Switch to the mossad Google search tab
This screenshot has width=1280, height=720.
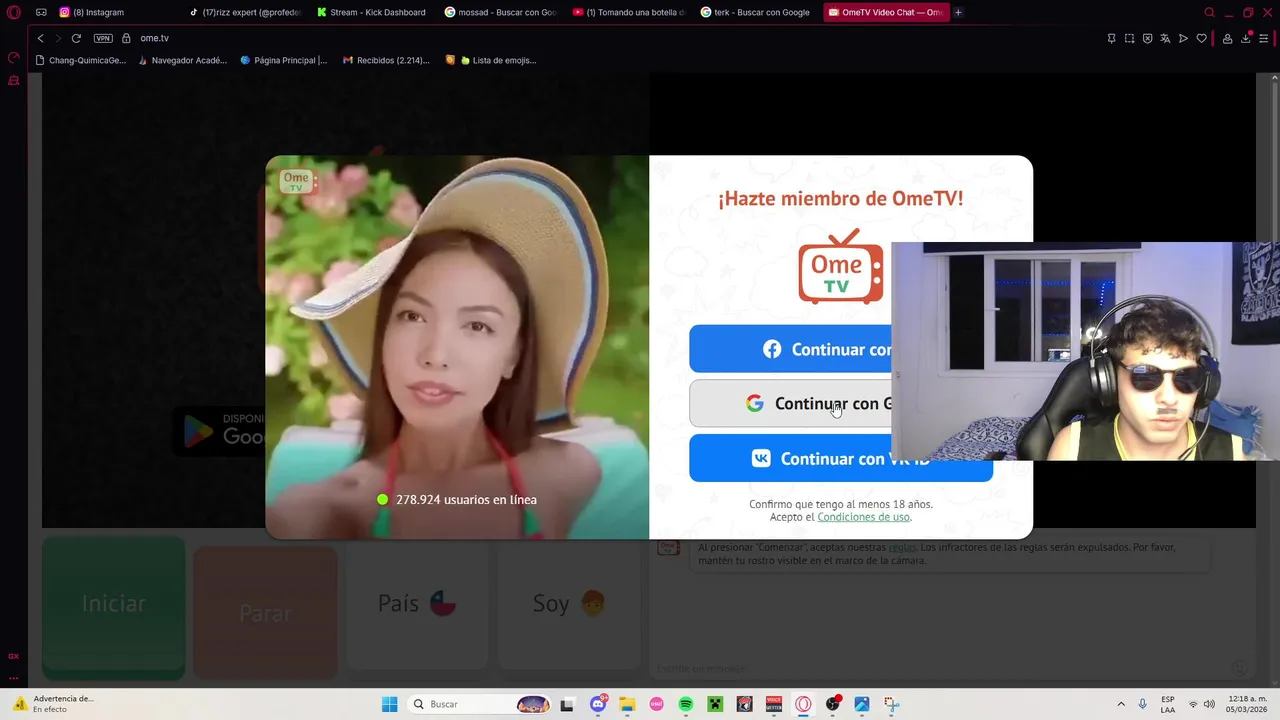tap(502, 12)
